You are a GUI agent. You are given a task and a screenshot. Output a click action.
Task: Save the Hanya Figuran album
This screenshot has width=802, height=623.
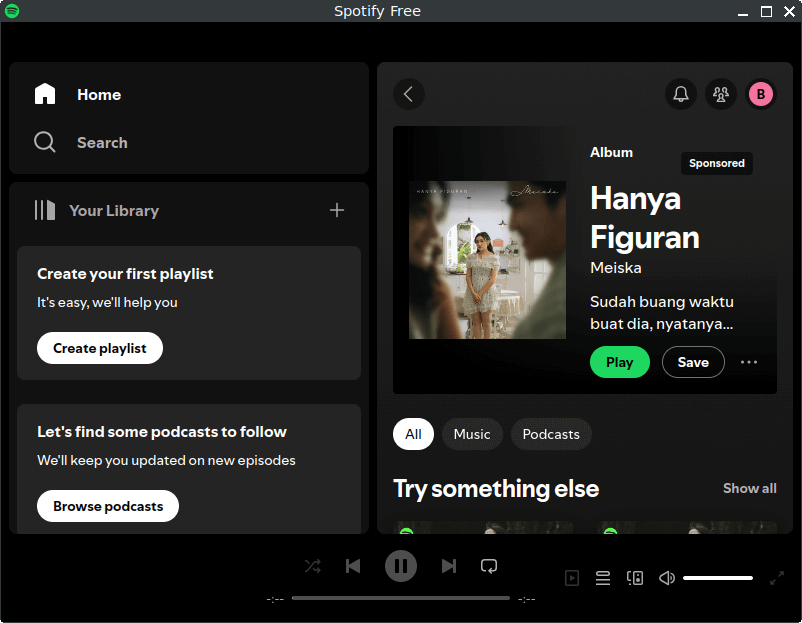(693, 362)
